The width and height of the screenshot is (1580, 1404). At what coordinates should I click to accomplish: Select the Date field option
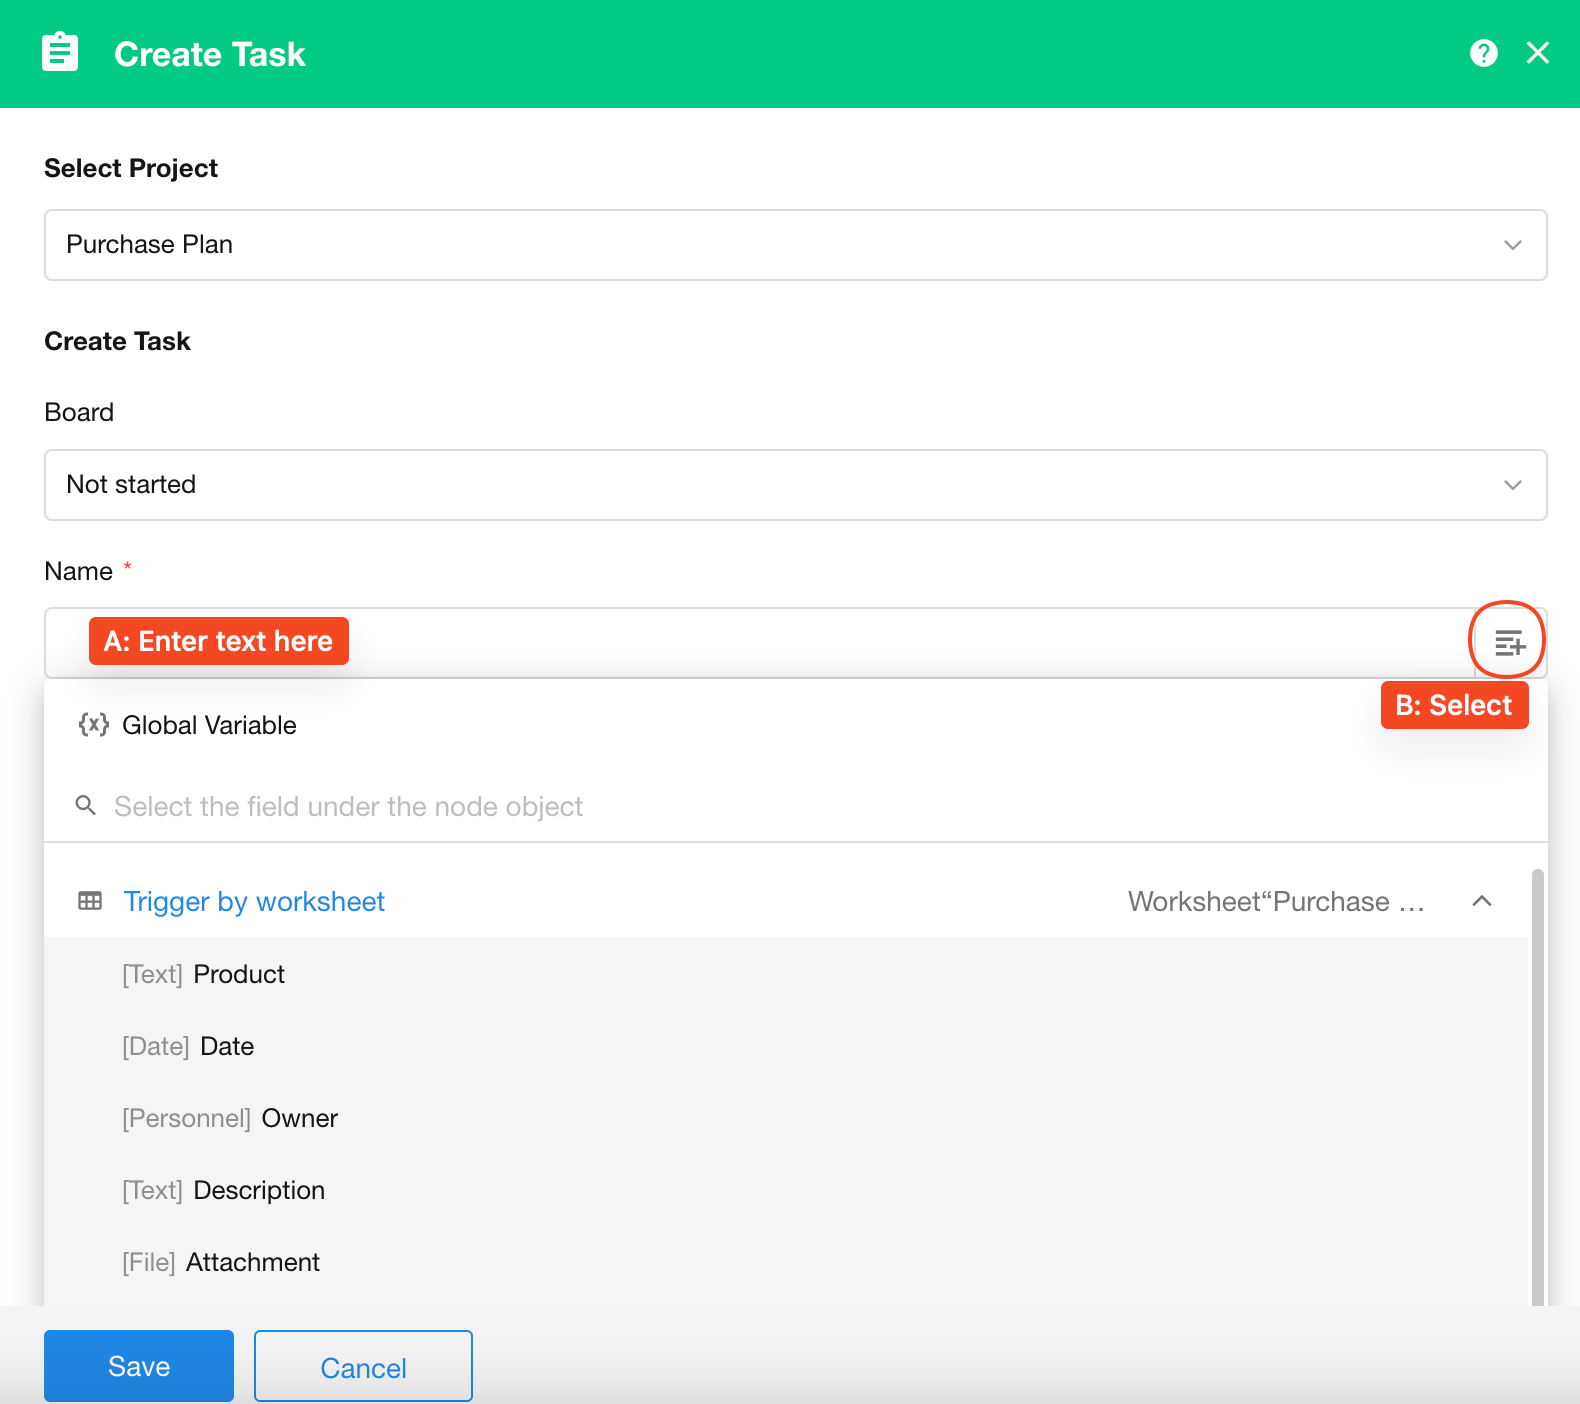point(227,1046)
